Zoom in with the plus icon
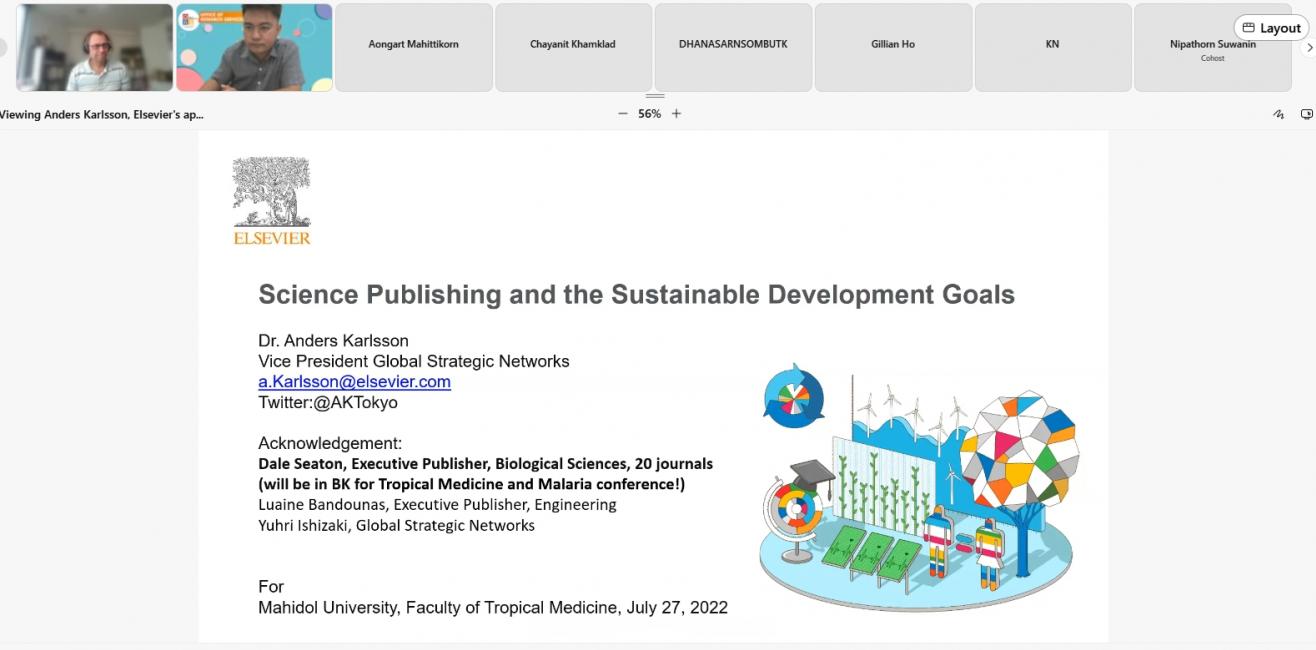This screenshot has height=650, width=1316. [676, 114]
